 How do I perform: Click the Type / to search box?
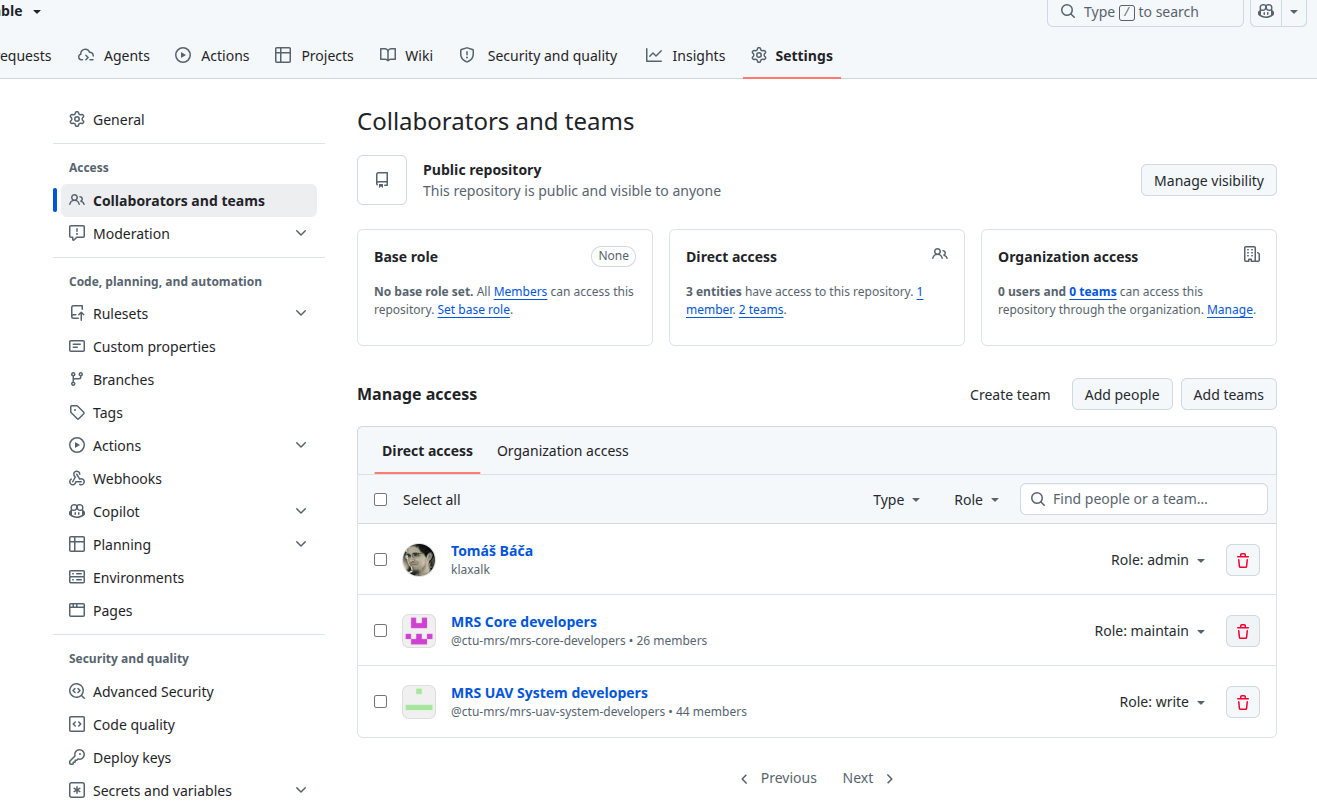coord(1145,12)
